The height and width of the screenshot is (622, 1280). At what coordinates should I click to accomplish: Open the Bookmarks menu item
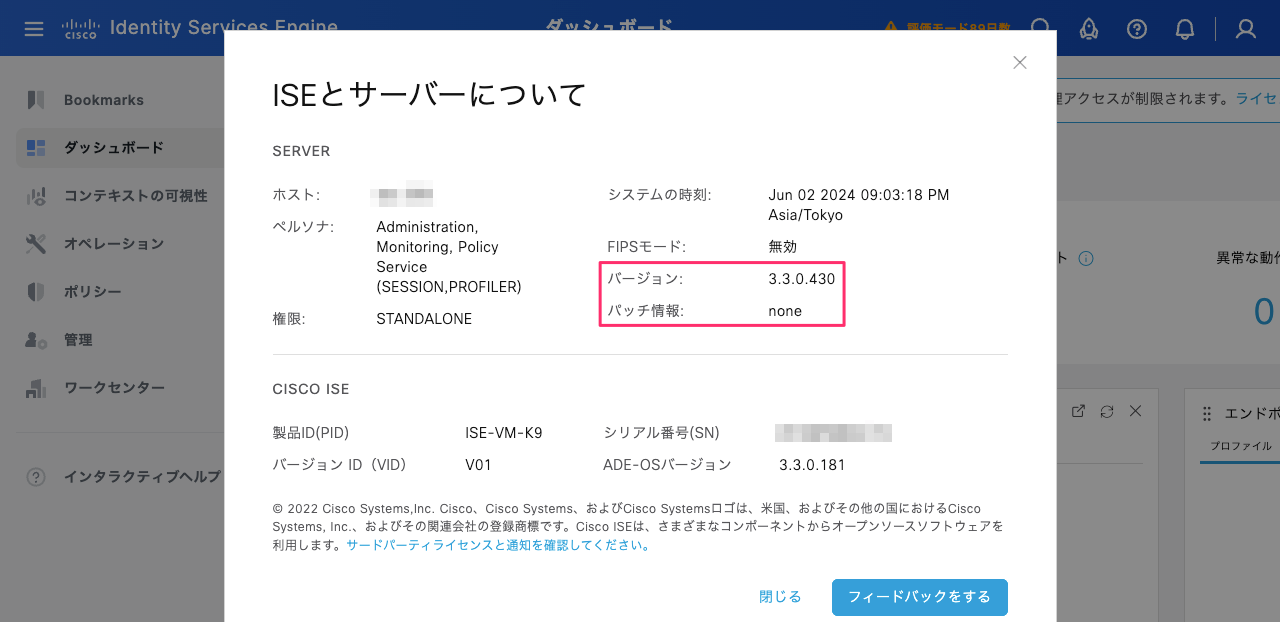pos(104,100)
